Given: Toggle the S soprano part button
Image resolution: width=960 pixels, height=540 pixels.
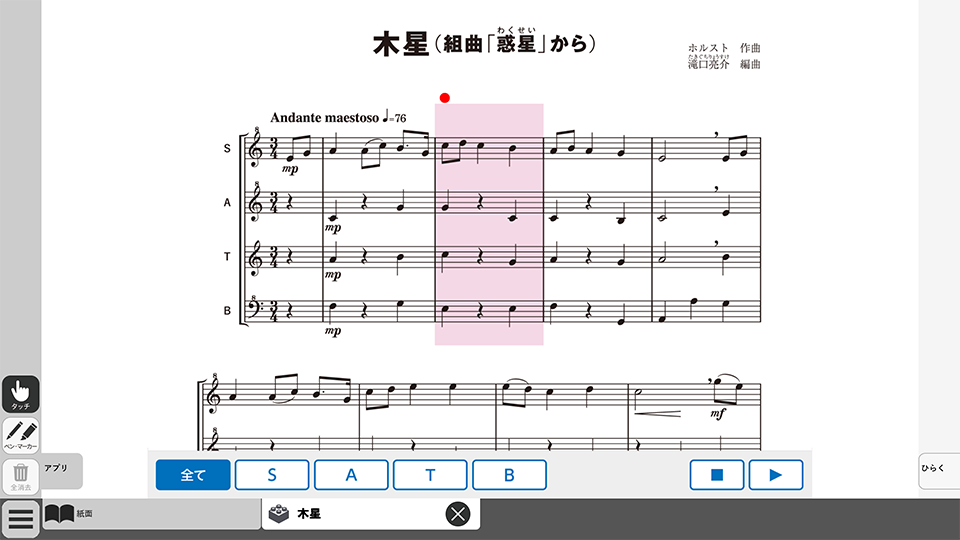Looking at the screenshot, I should tap(272, 475).
